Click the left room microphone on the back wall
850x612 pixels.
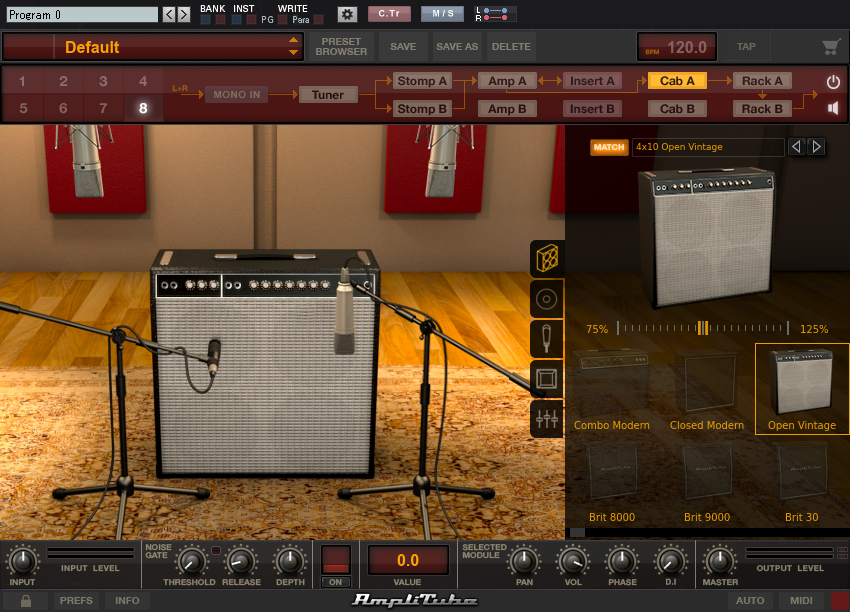coord(87,161)
